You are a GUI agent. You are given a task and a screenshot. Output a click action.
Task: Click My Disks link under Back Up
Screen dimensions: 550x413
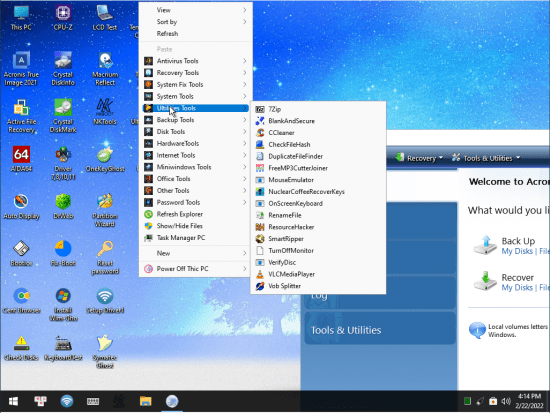tap(517, 251)
